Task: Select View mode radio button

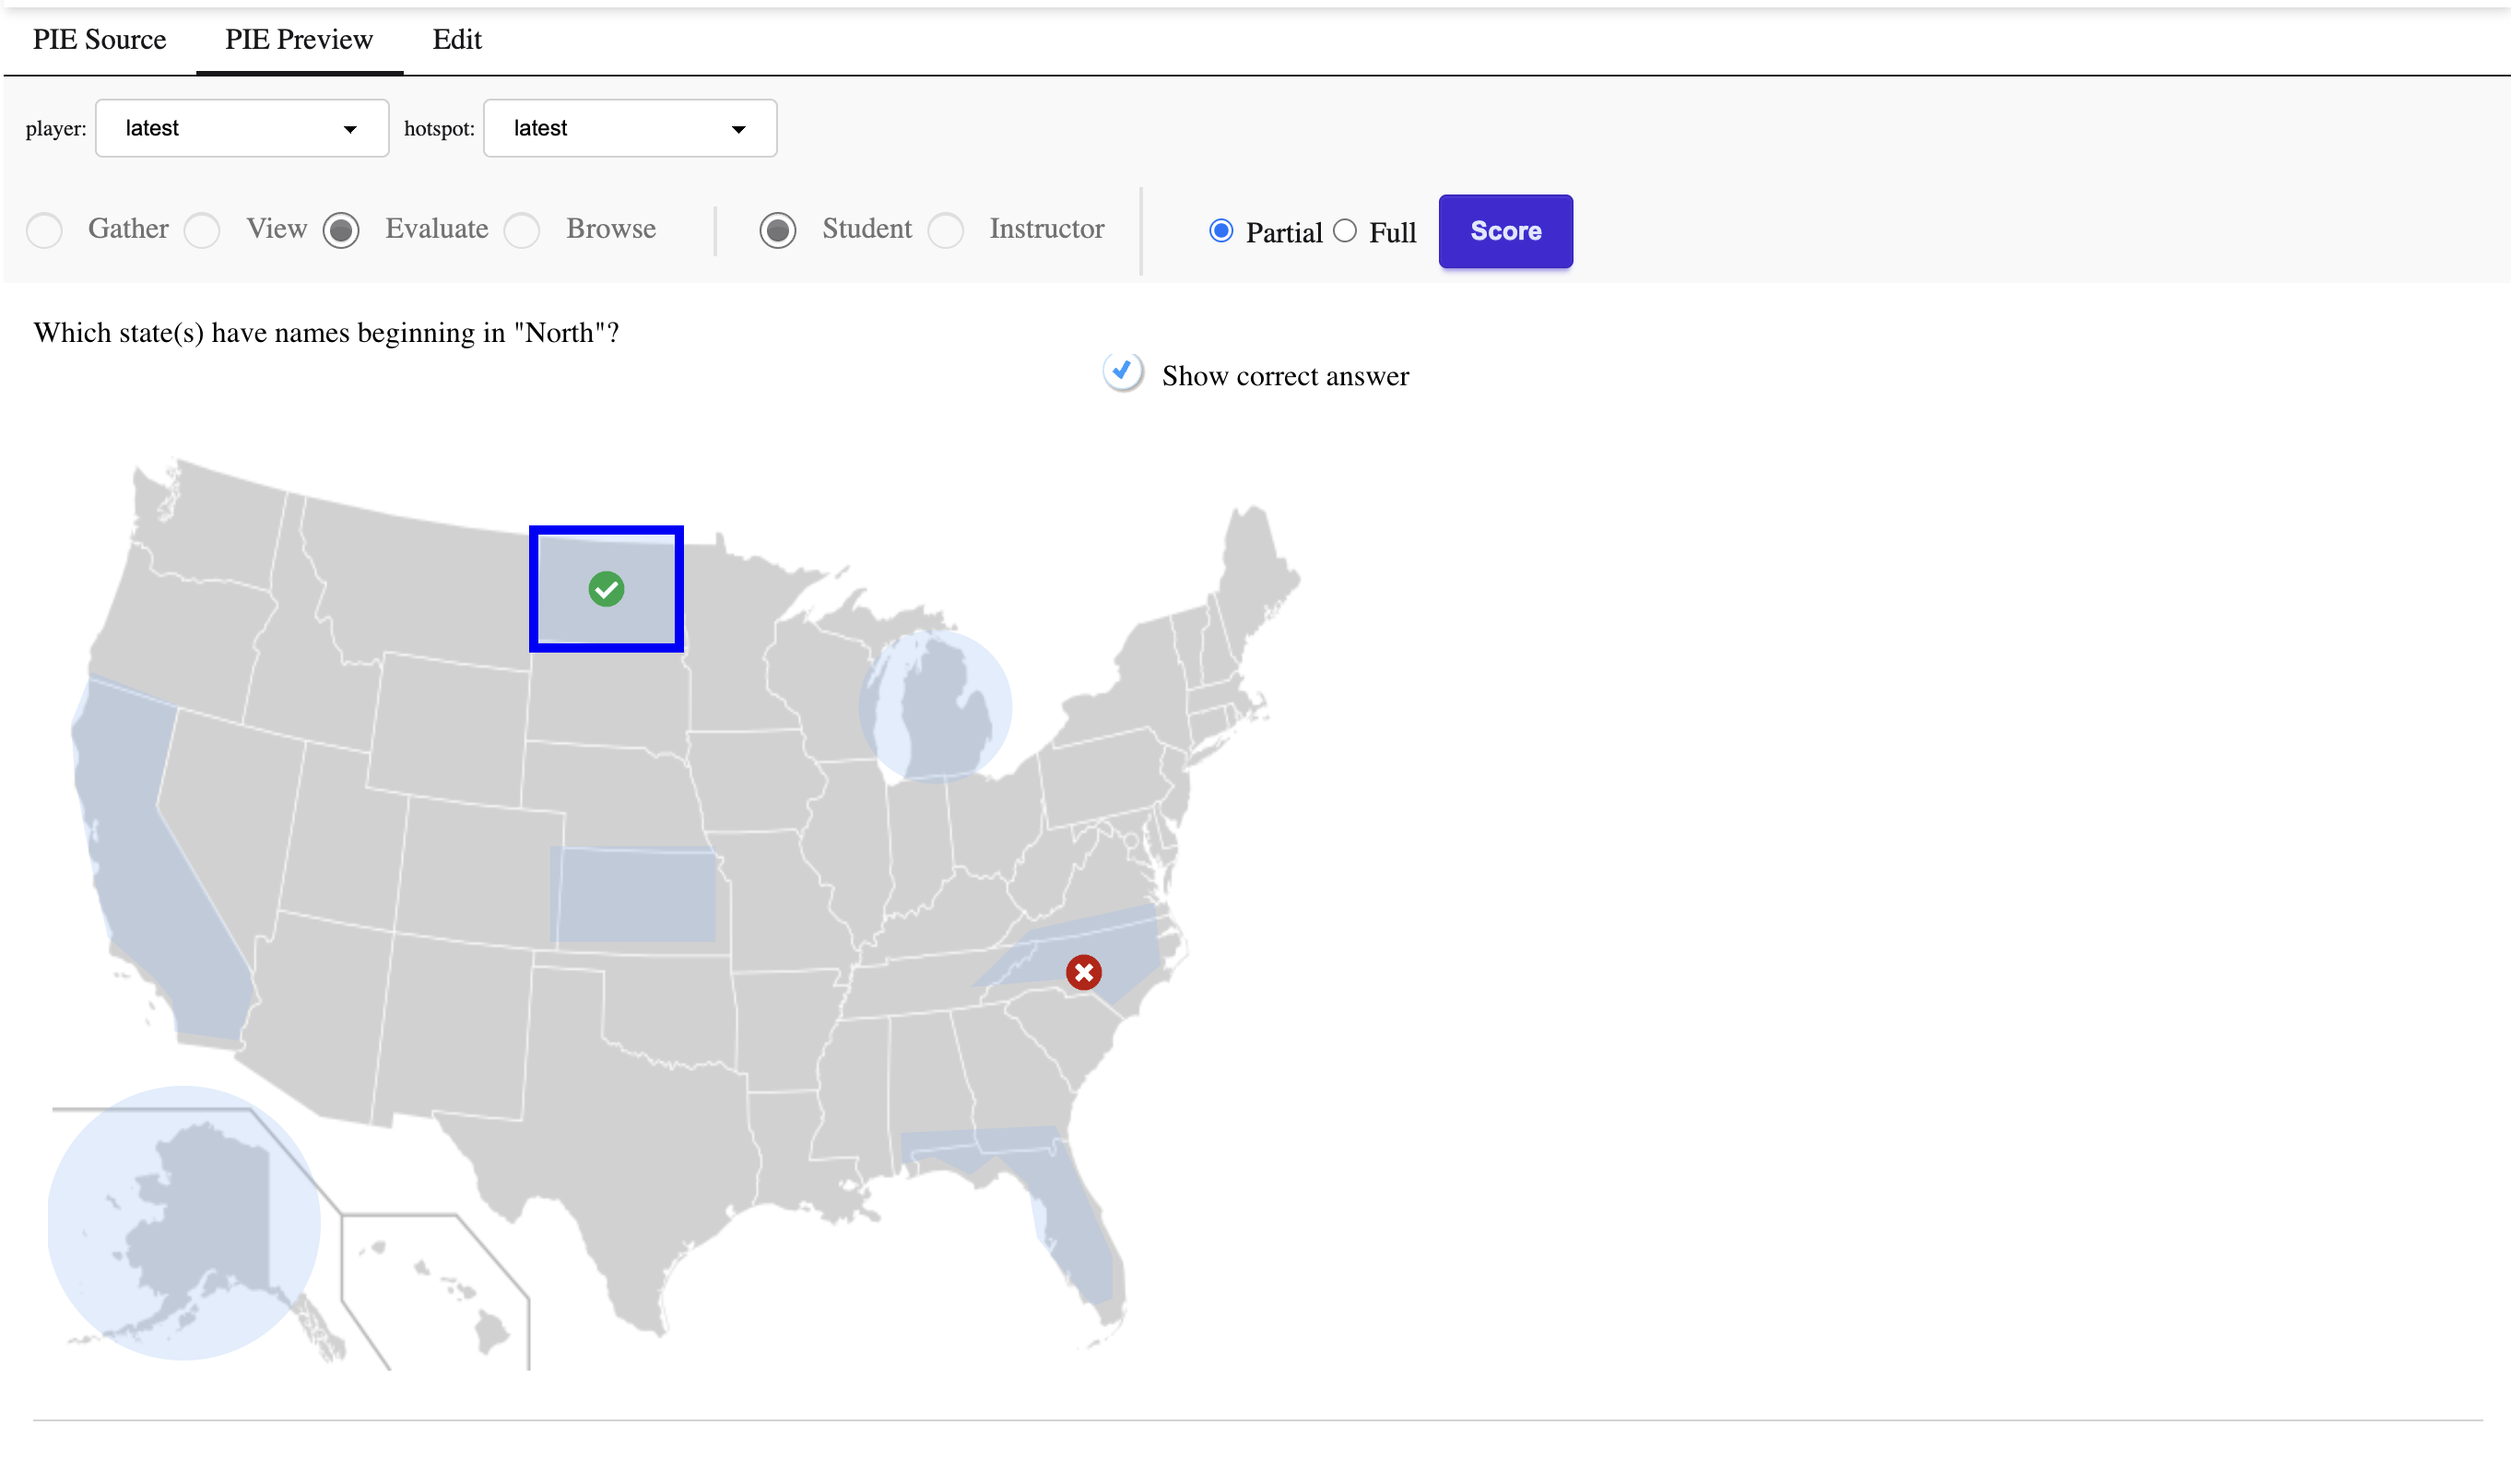Action: pyautogui.click(x=202, y=230)
